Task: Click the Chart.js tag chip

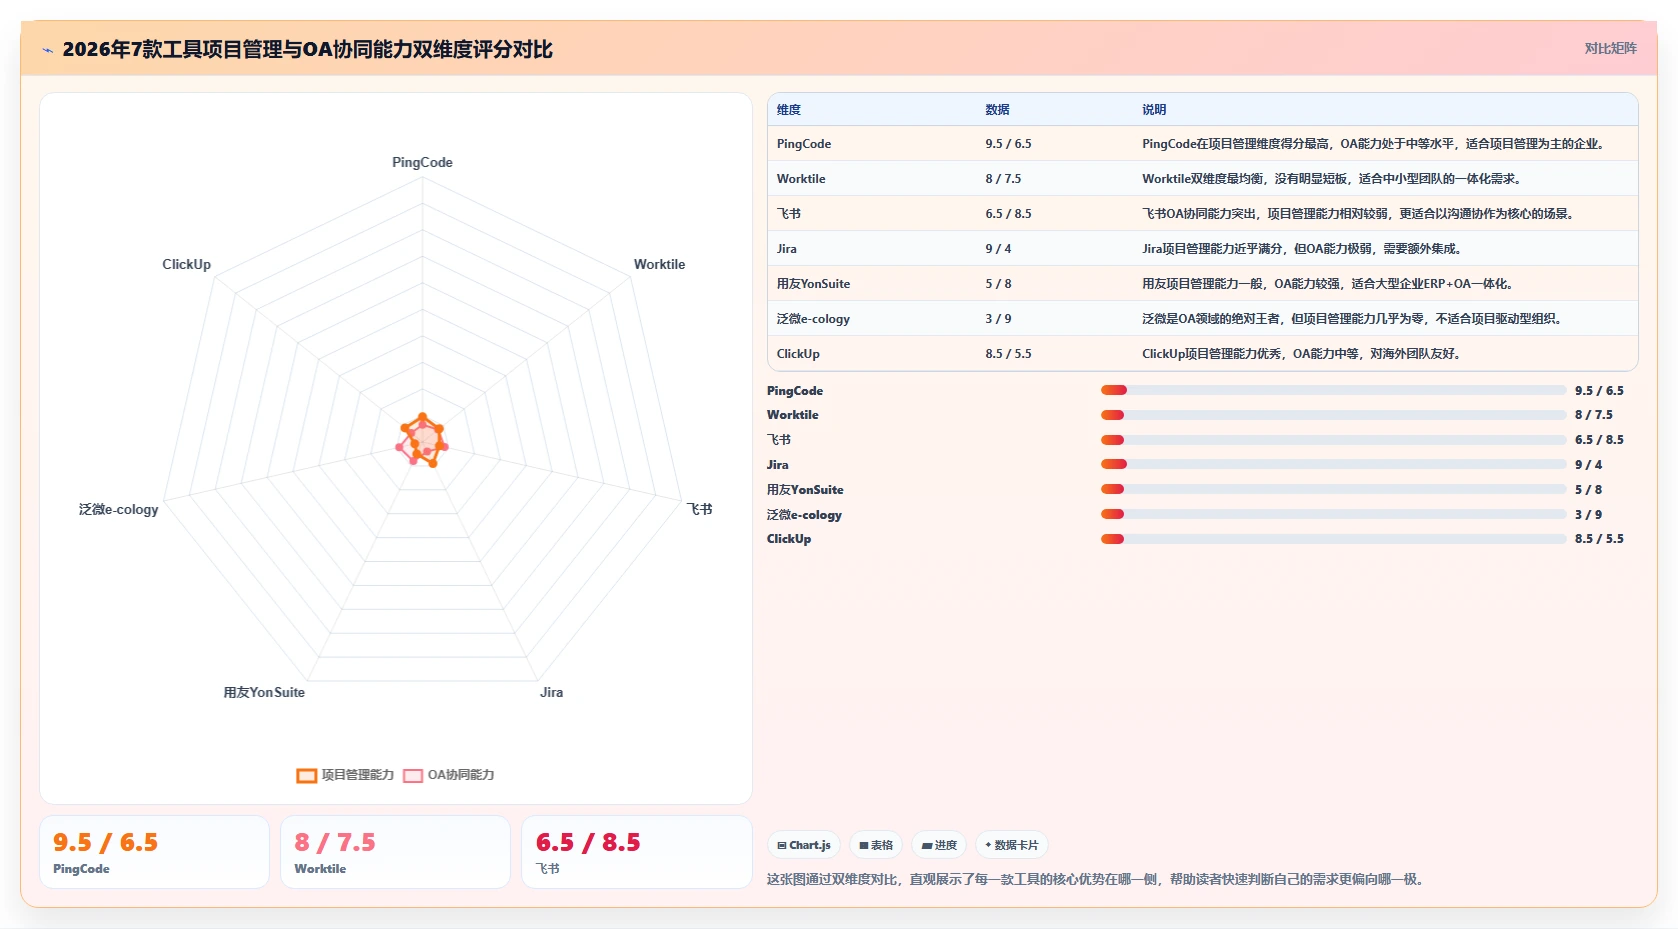Action: coord(803,845)
